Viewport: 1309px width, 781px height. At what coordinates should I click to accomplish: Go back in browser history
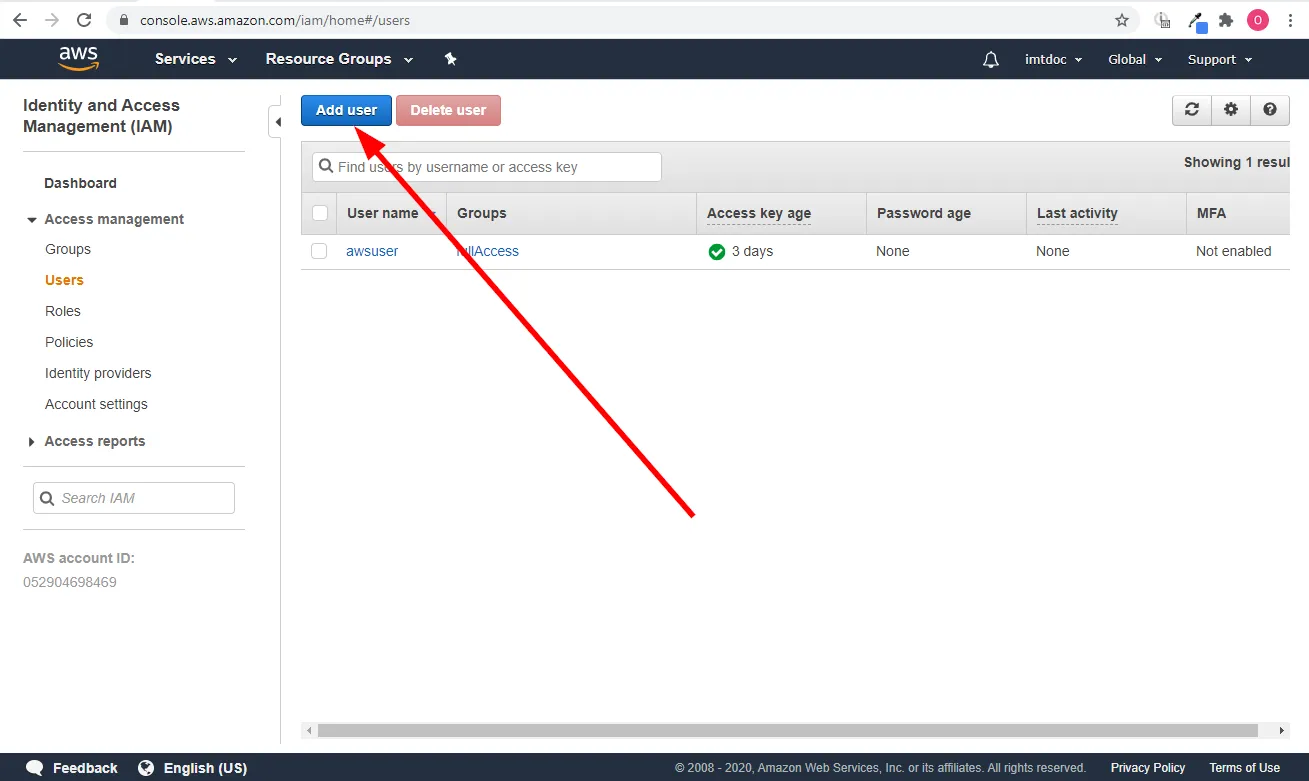20,20
